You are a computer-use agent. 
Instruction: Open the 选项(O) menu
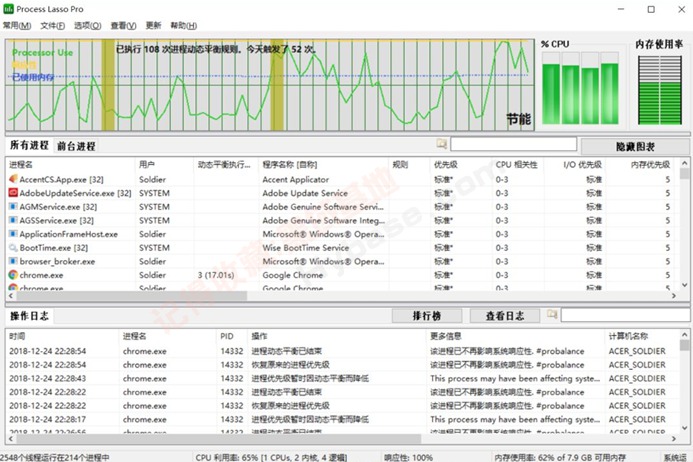[x=88, y=26]
